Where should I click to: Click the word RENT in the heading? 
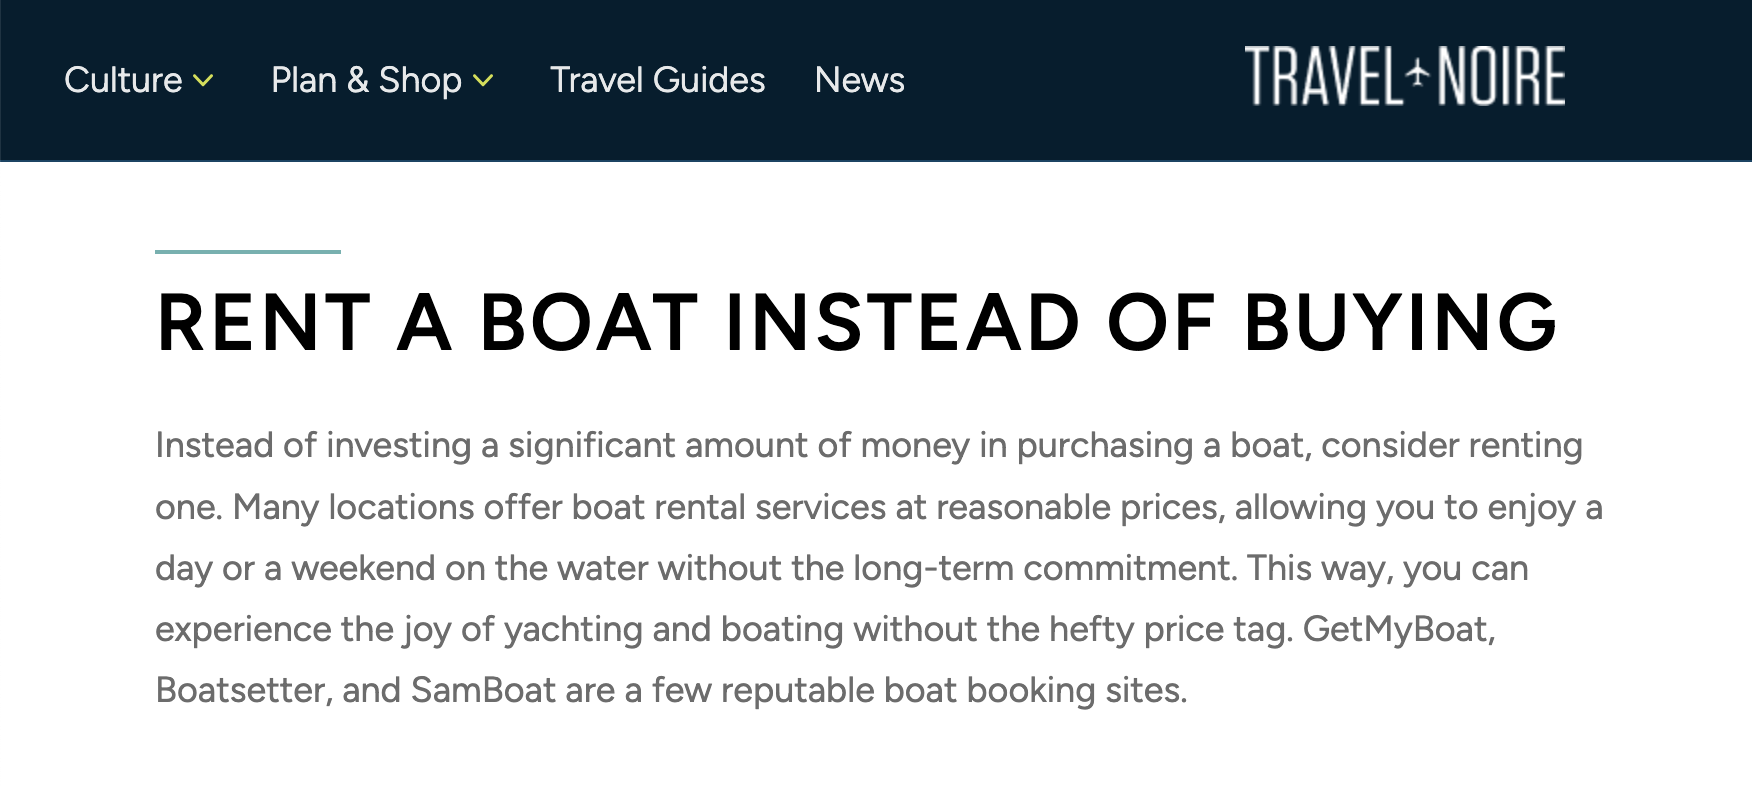pyautogui.click(x=264, y=323)
